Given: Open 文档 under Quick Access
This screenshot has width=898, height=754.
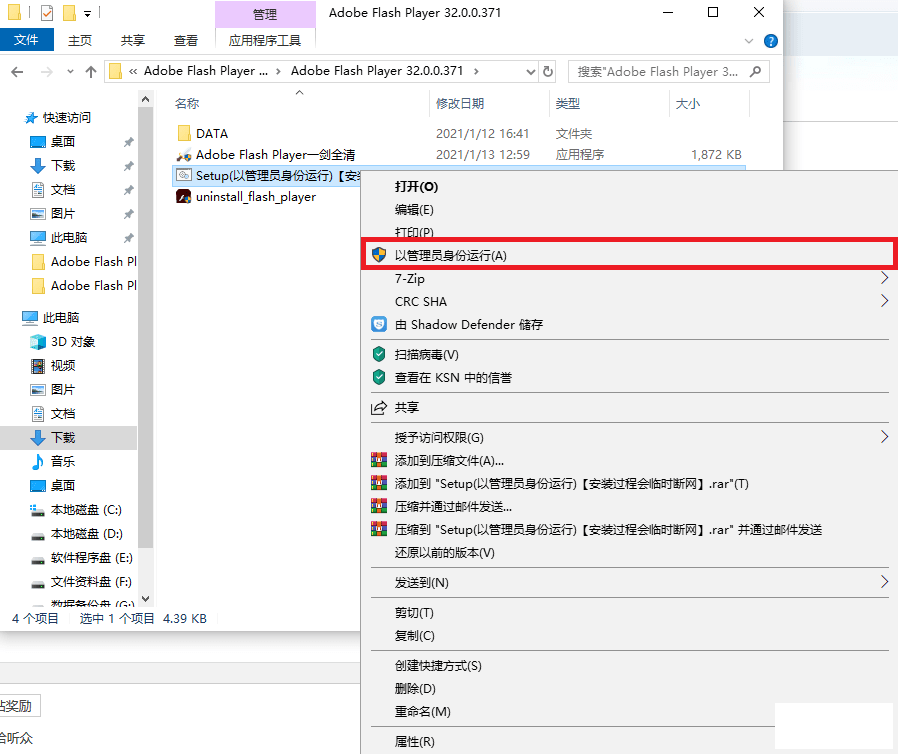Looking at the screenshot, I should [x=63, y=190].
